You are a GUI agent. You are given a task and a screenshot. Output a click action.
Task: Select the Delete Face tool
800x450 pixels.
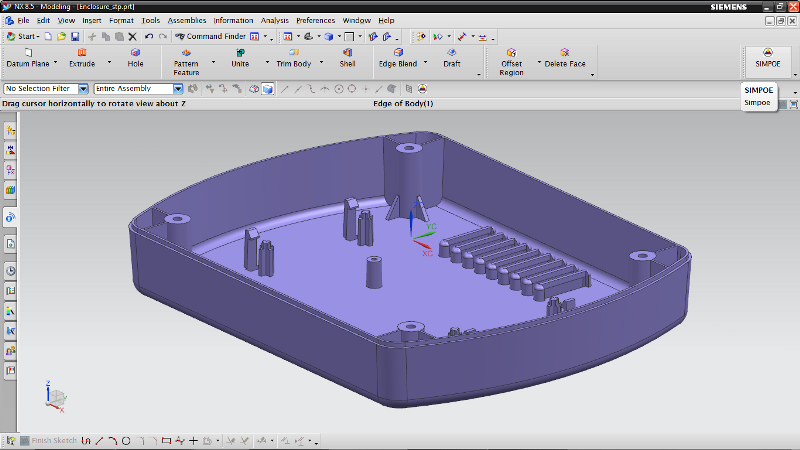pyautogui.click(x=565, y=58)
